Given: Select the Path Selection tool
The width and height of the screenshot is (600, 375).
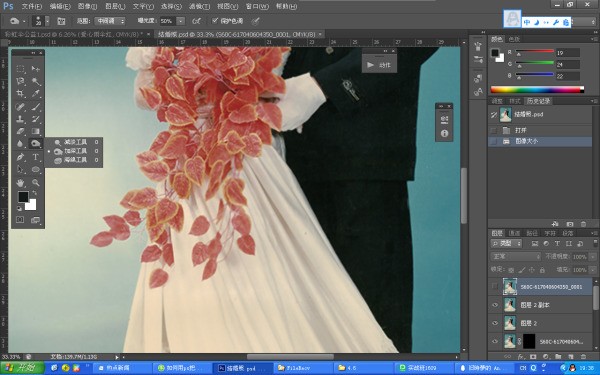Looking at the screenshot, I should [20, 169].
